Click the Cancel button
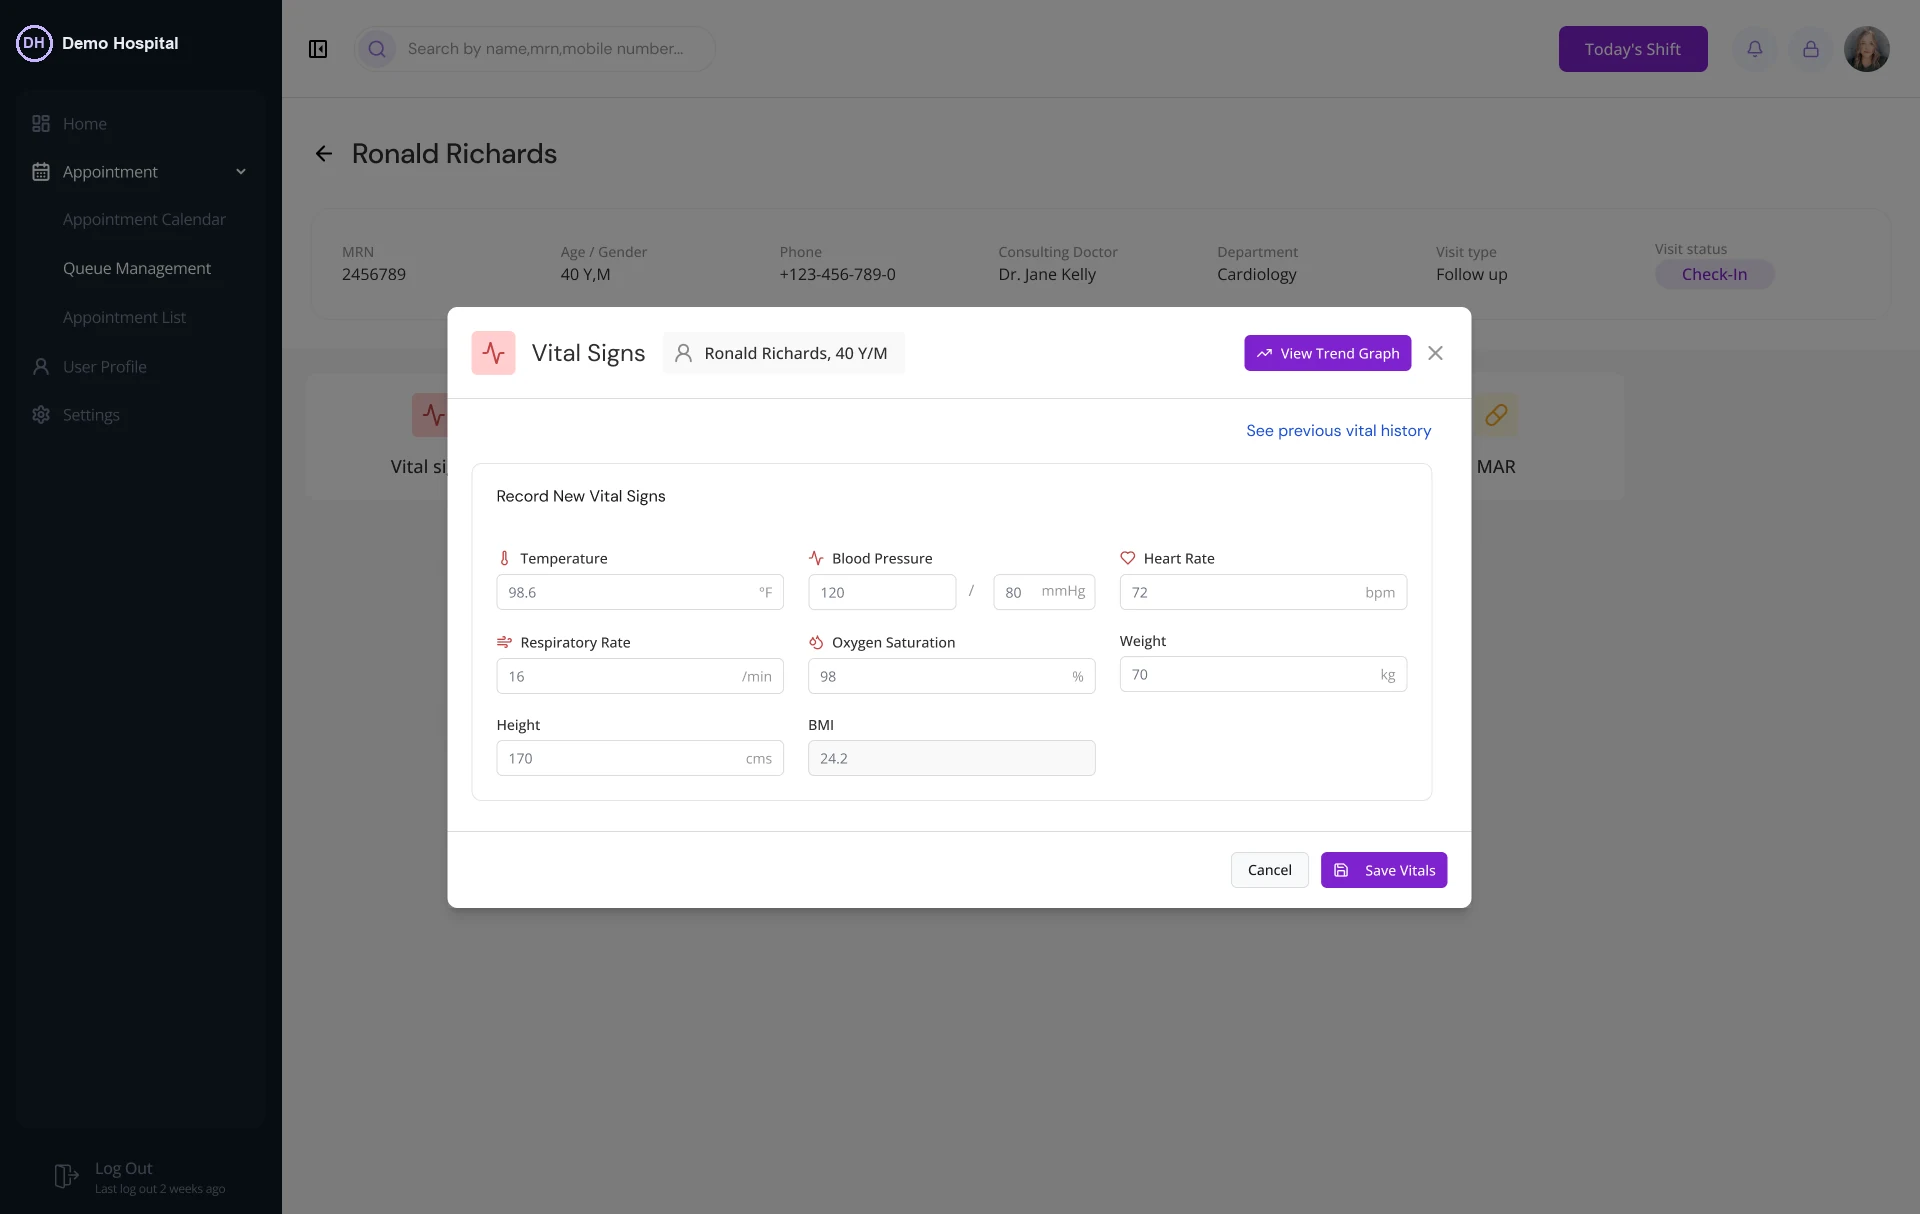The width and height of the screenshot is (1920, 1214). [1269, 870]
